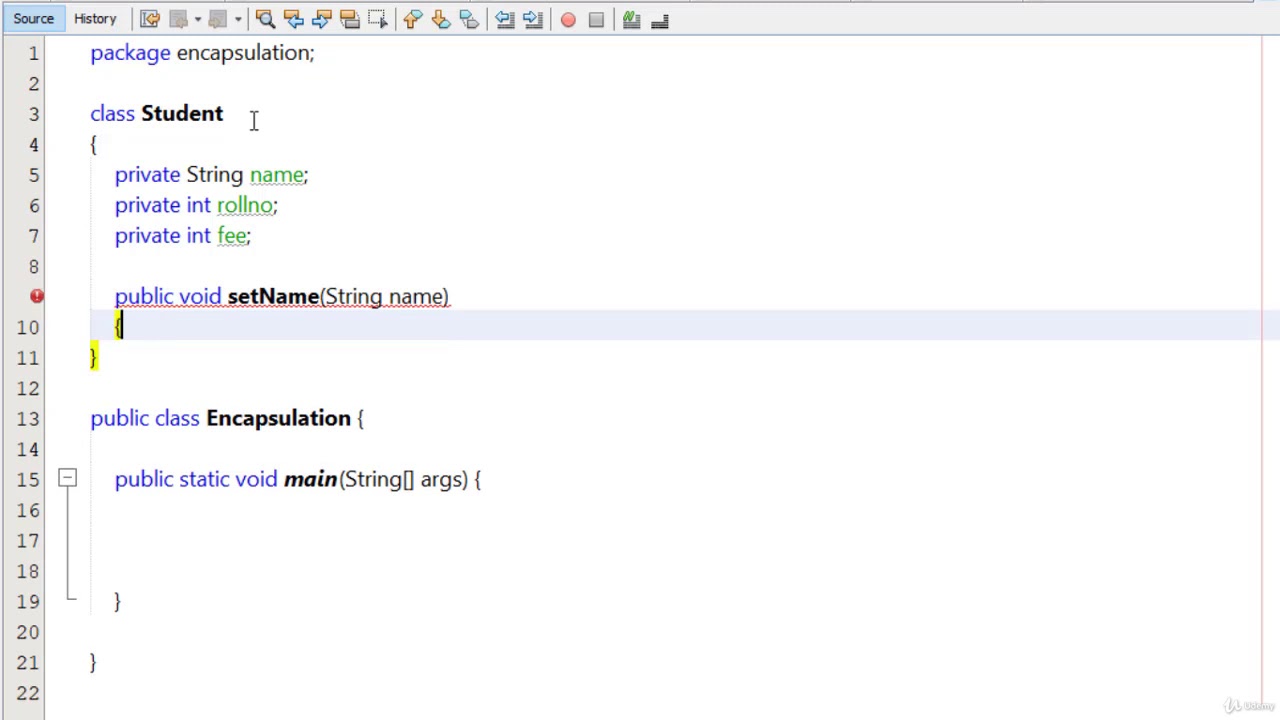Click the 'fee;' field declaration text

(x=234, y=235)
